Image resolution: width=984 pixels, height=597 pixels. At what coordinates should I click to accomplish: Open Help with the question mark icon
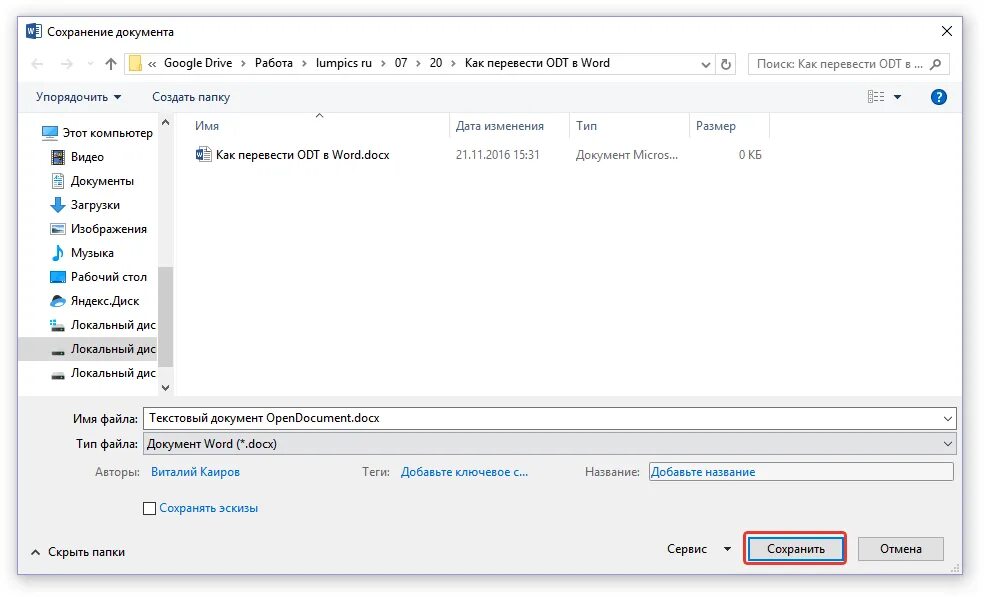938,97
